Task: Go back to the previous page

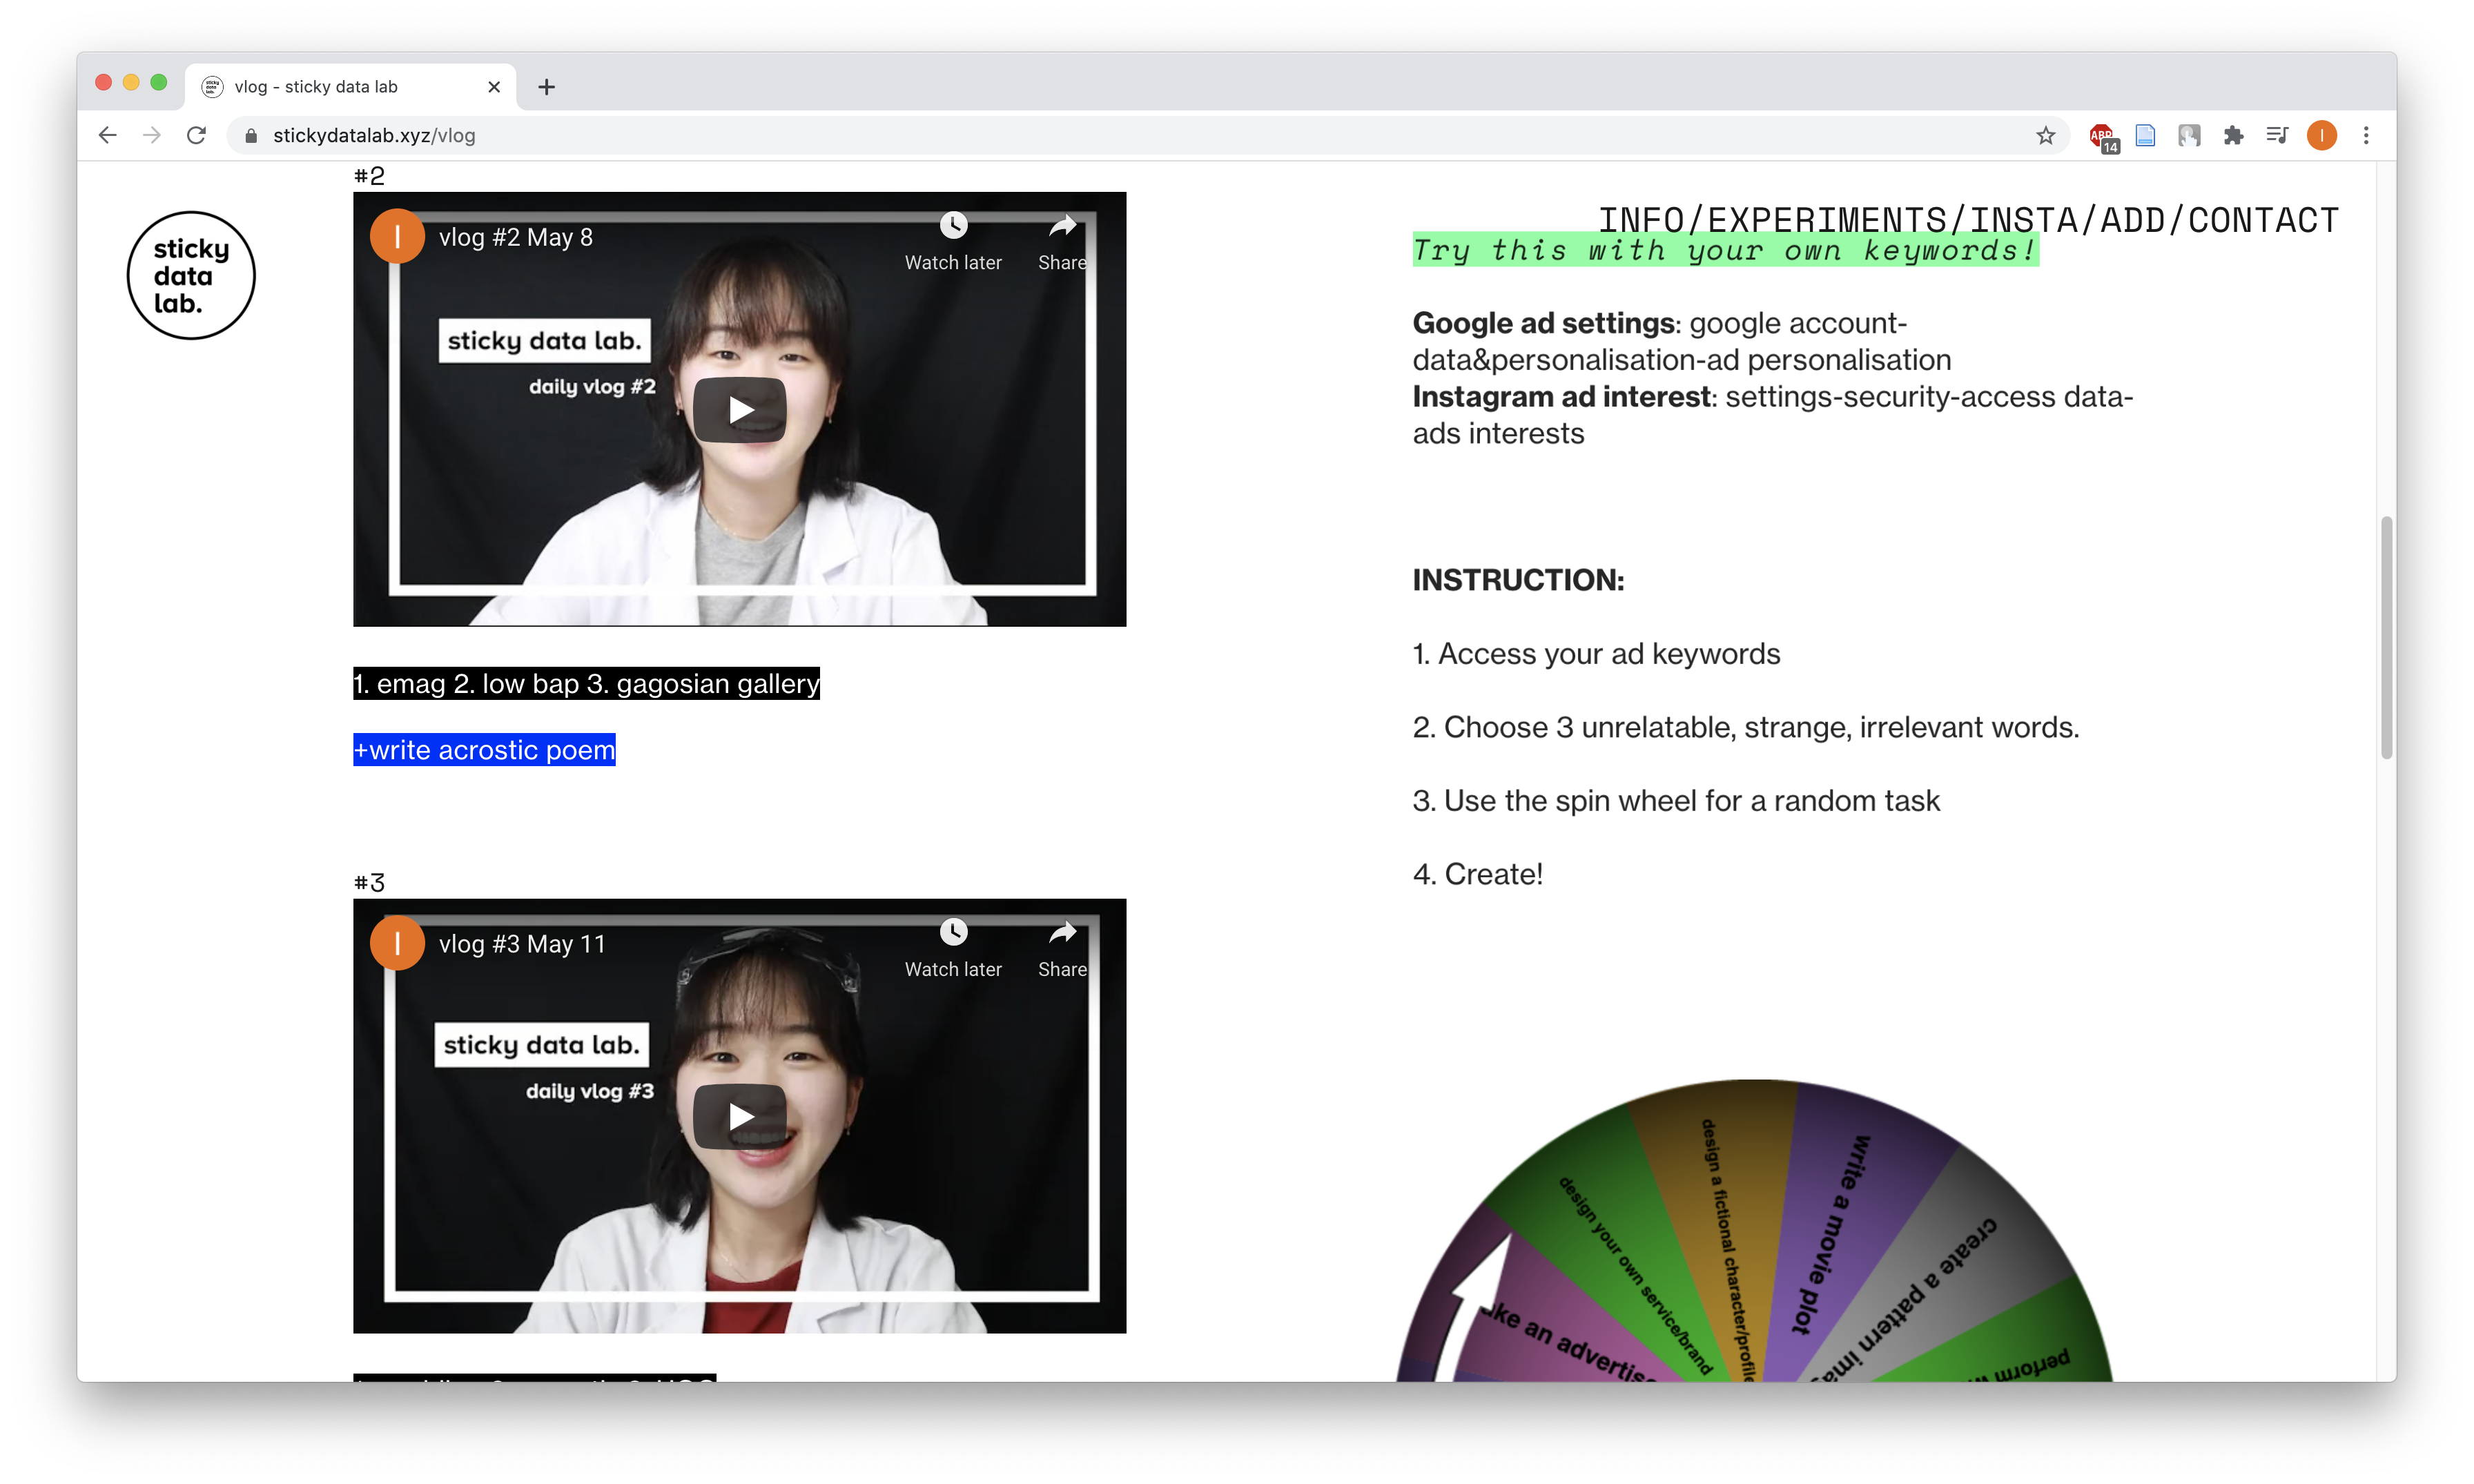Action: pyautogui.click(x=108, y=136)
